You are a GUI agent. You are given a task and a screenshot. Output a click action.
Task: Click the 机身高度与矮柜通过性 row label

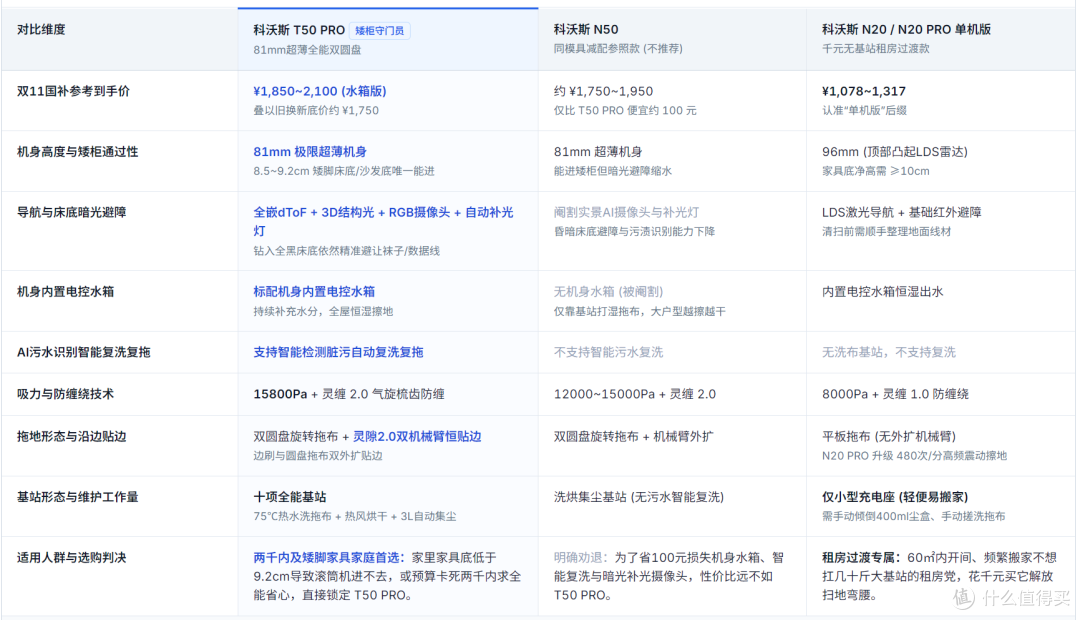coord(77,152)
